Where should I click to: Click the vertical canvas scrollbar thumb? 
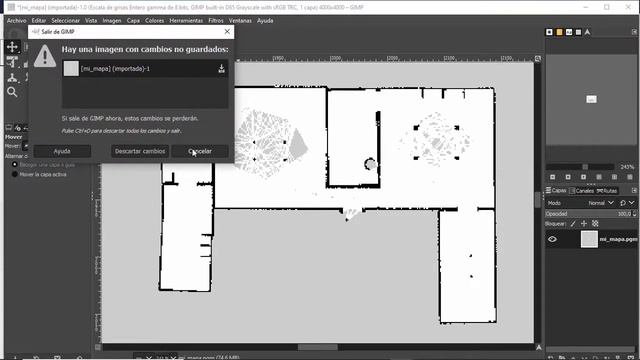coord(538,200)
